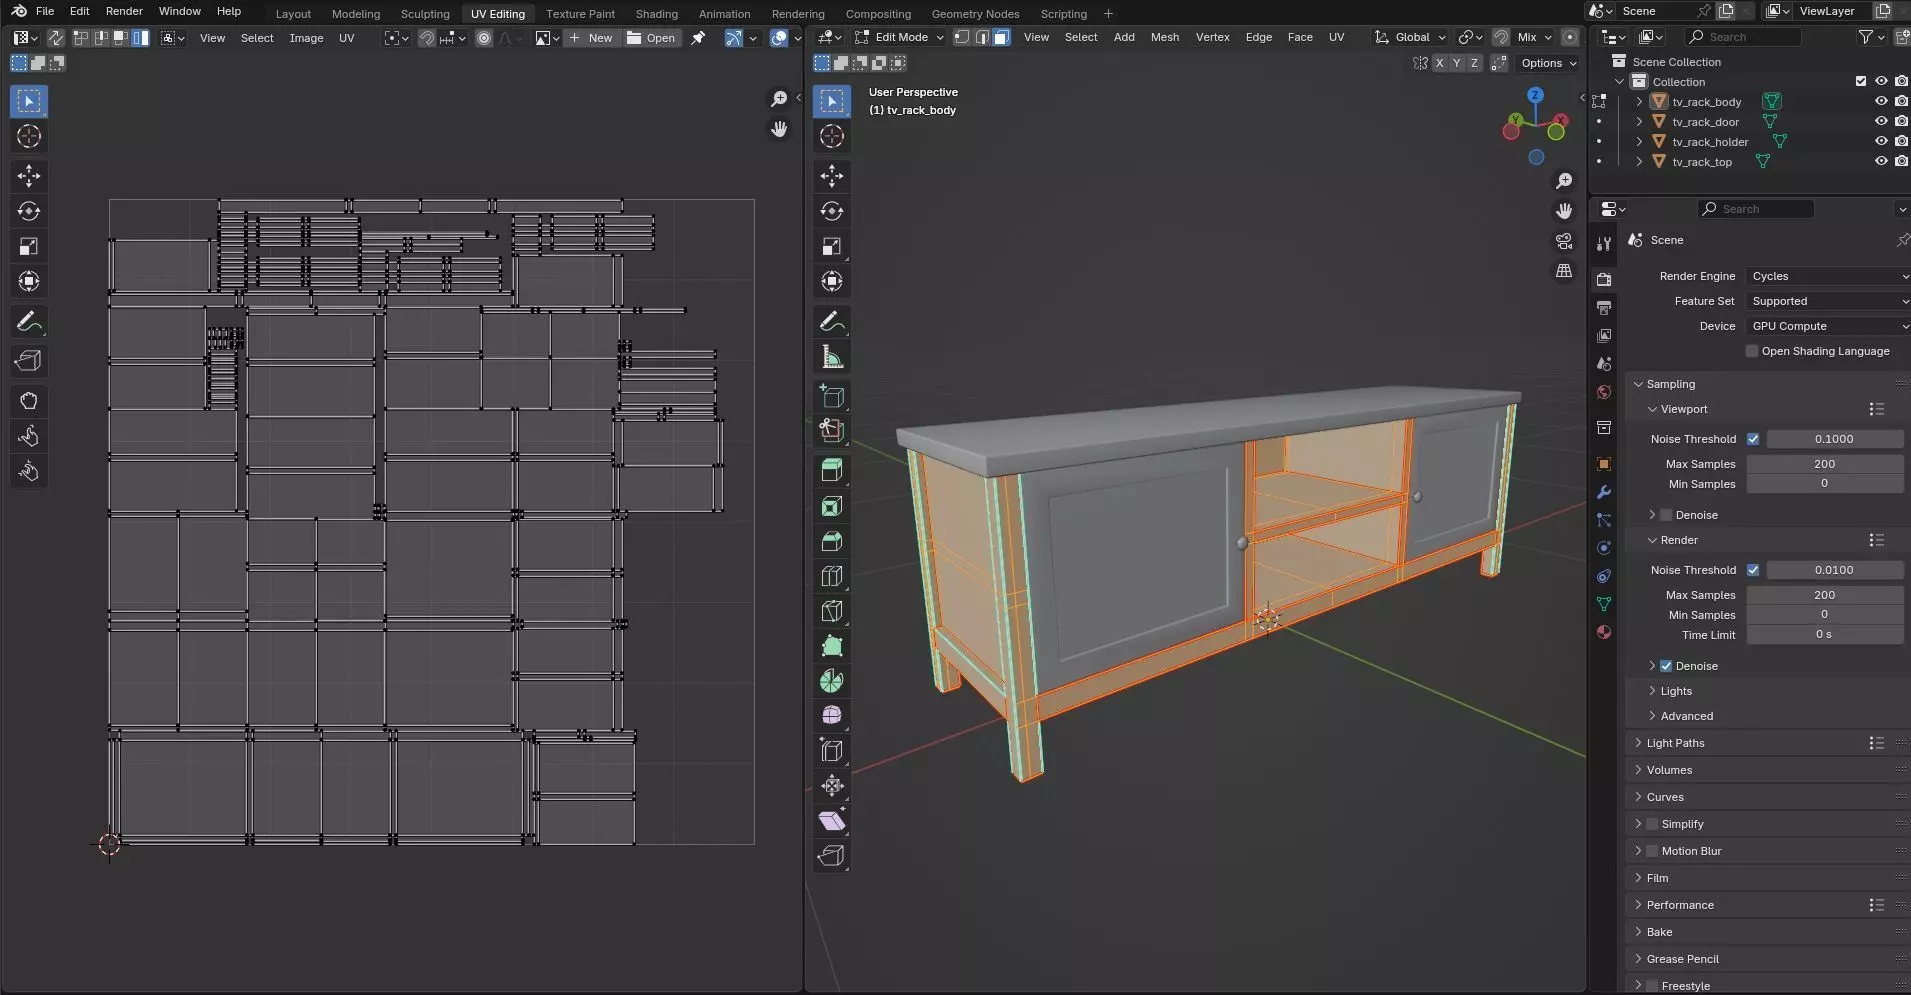Enable Viewport Denoise checkbox

pos(1666,515)
